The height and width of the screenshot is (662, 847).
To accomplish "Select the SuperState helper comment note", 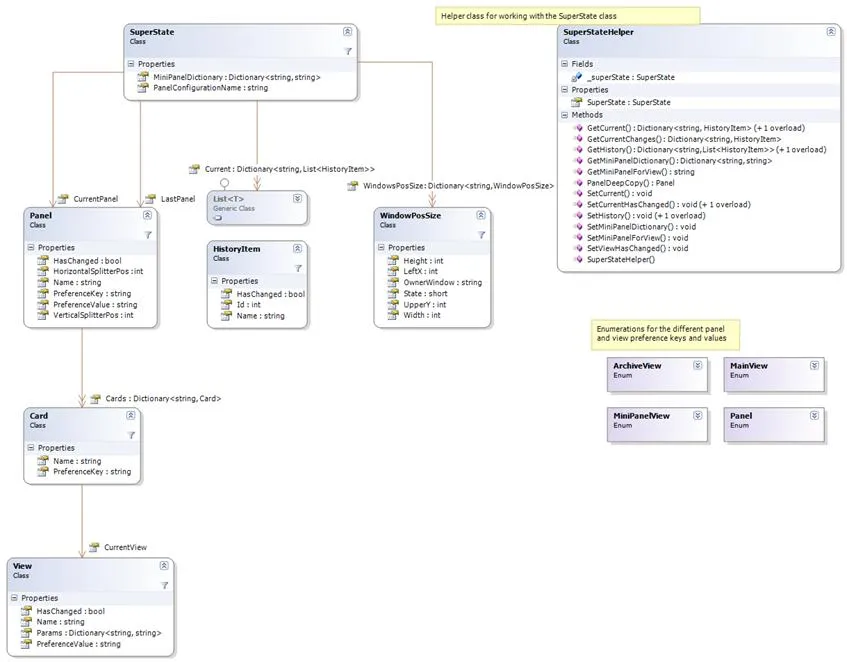I will [567, 16].
